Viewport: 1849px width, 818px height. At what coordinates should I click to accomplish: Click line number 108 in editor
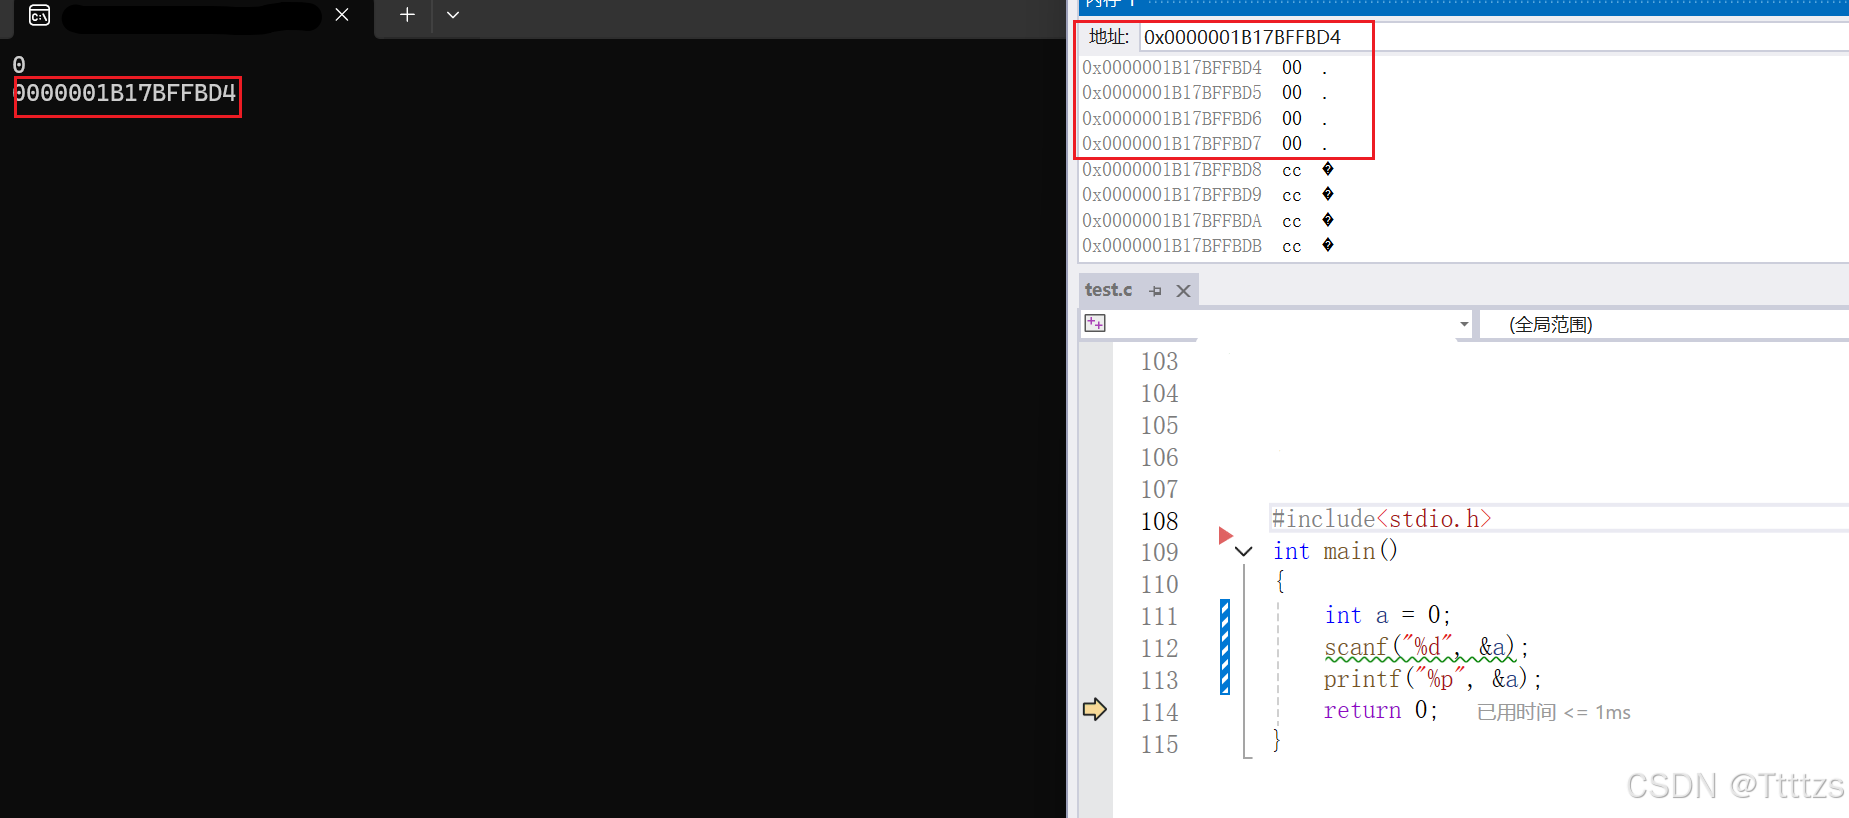click(1160, 521)
